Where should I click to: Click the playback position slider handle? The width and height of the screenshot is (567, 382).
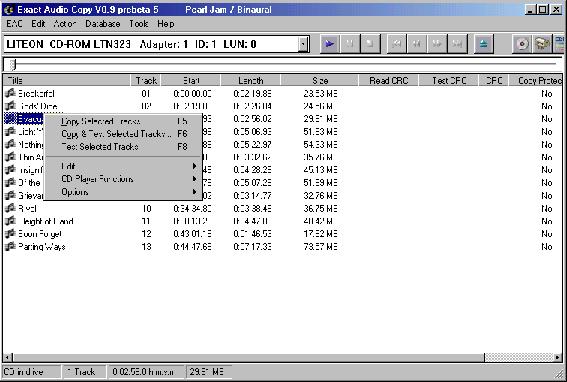pyautogui.click(x=13, y=64)
